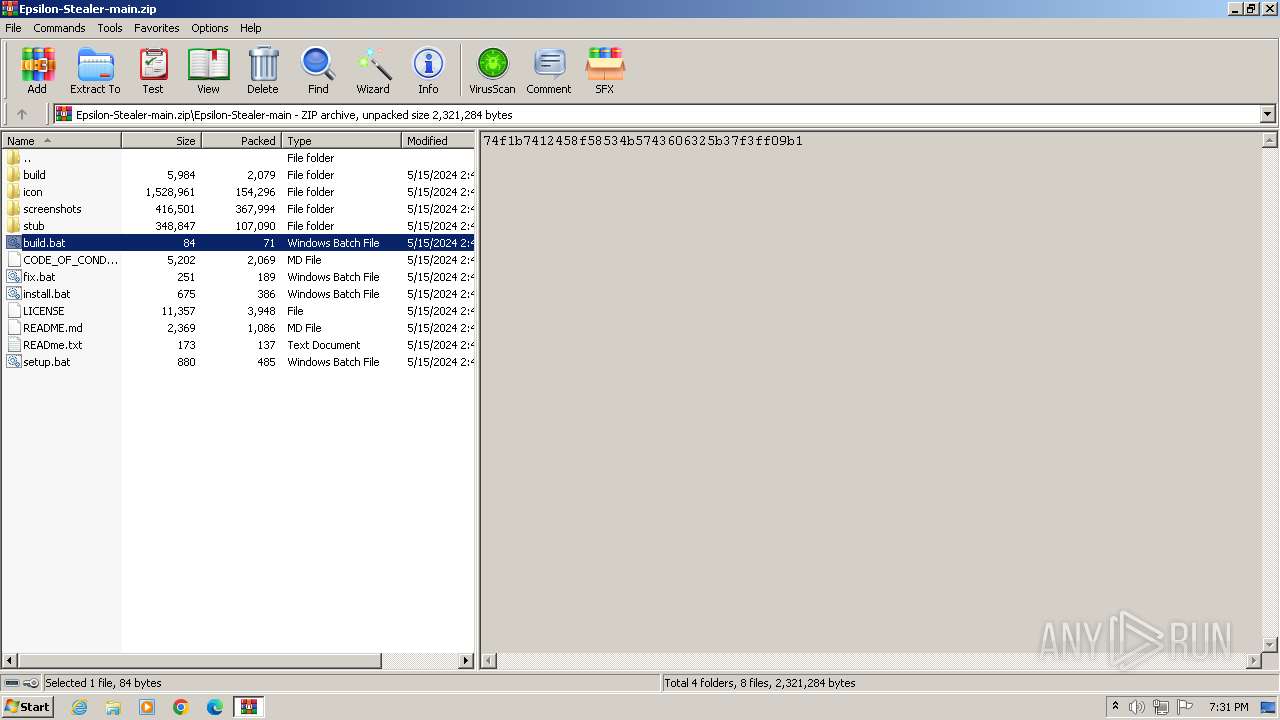Click the Extract To toolbar icon
Screen dimensions: 1280x720
pos(95,71)
